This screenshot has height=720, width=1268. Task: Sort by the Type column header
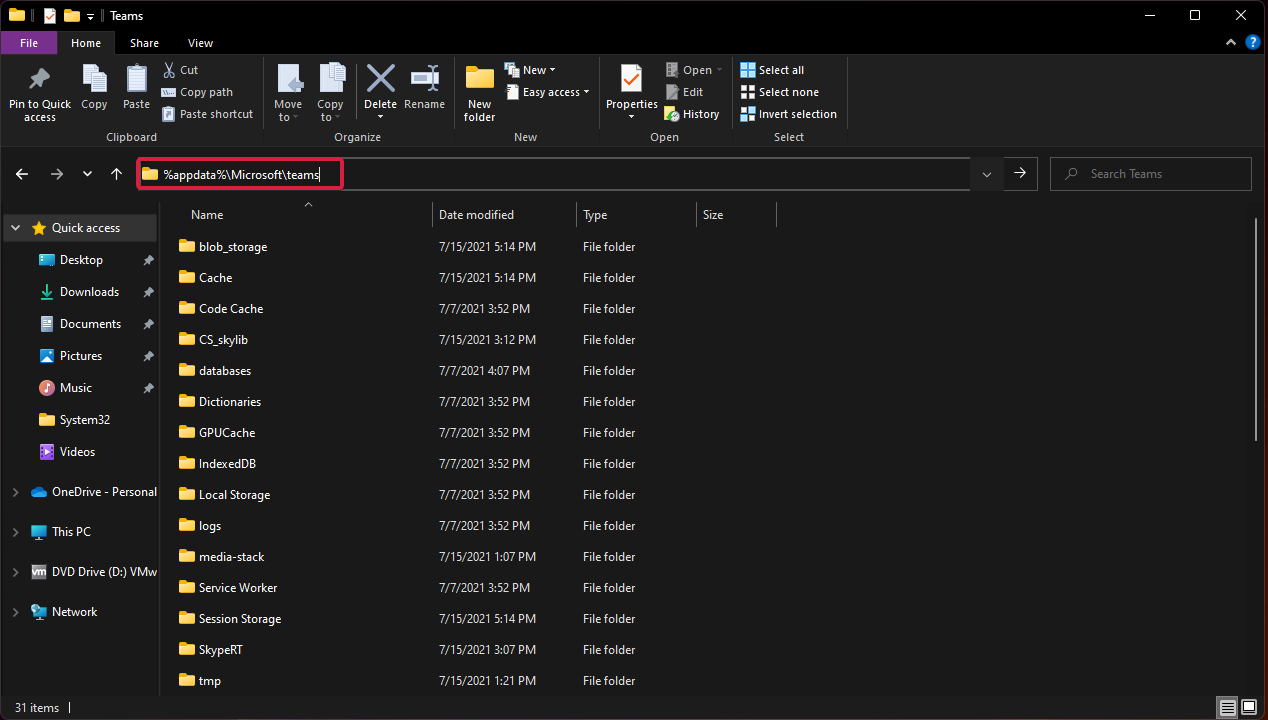(595, 215)
